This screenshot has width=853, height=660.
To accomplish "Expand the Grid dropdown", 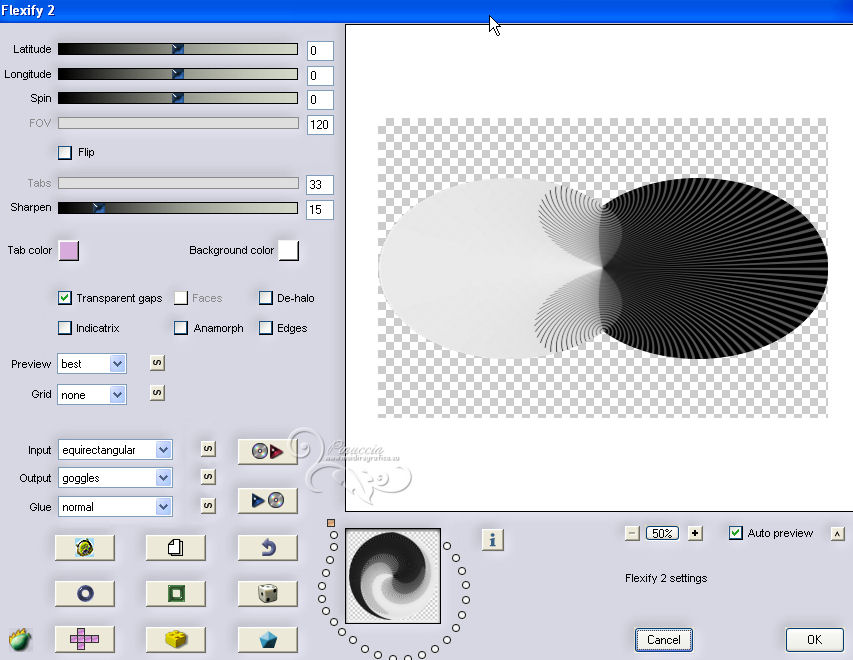I will pos(118,395).
